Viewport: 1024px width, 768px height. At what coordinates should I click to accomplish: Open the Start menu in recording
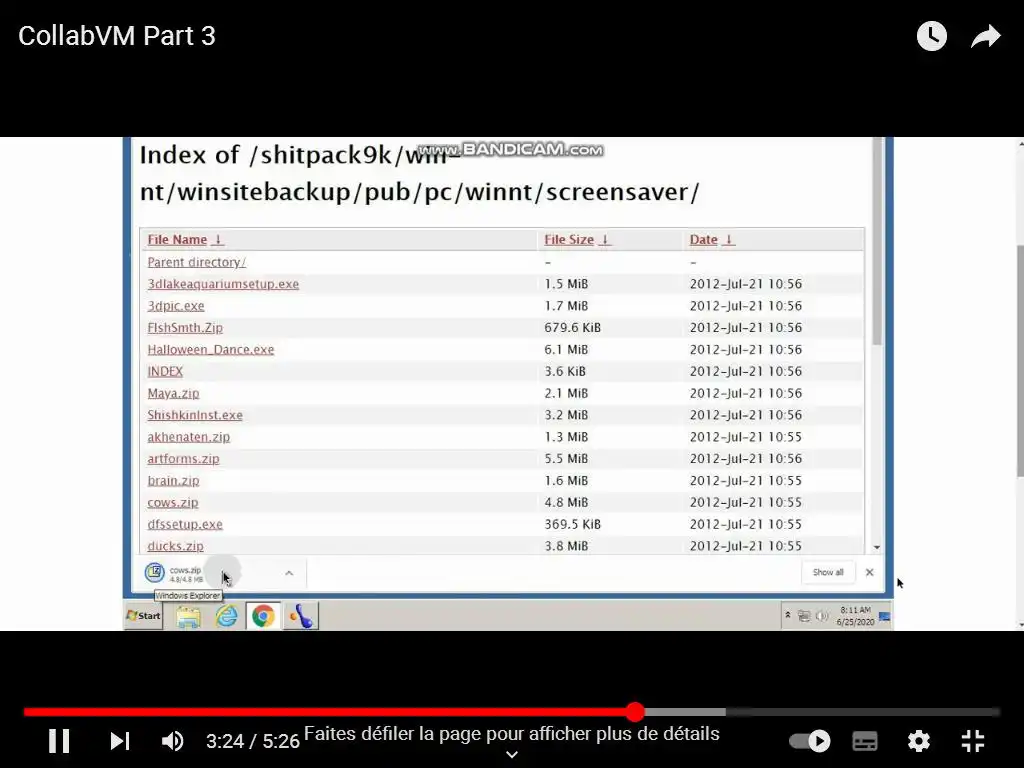143,615
